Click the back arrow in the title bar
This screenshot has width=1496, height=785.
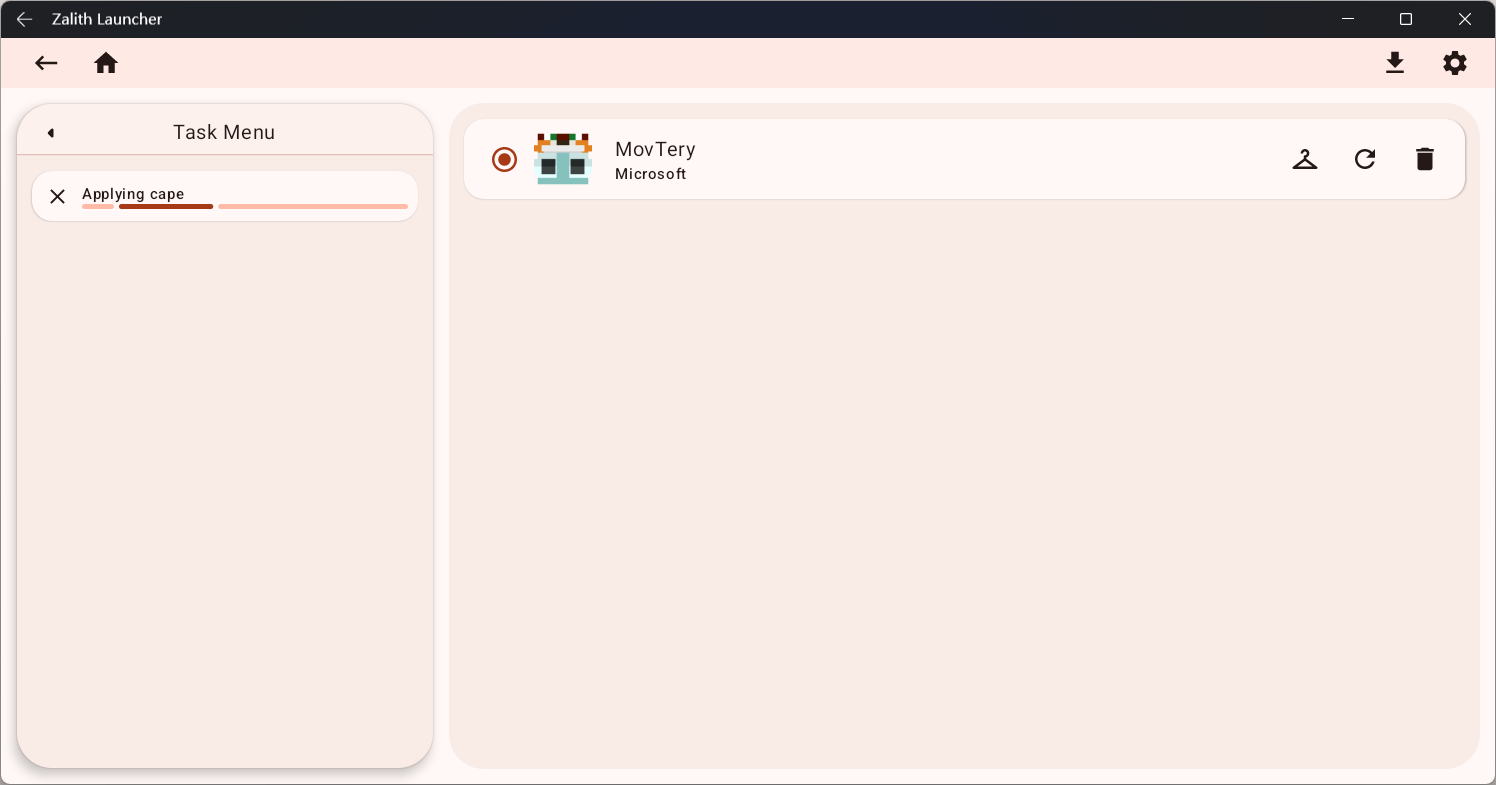pos(24,19)
